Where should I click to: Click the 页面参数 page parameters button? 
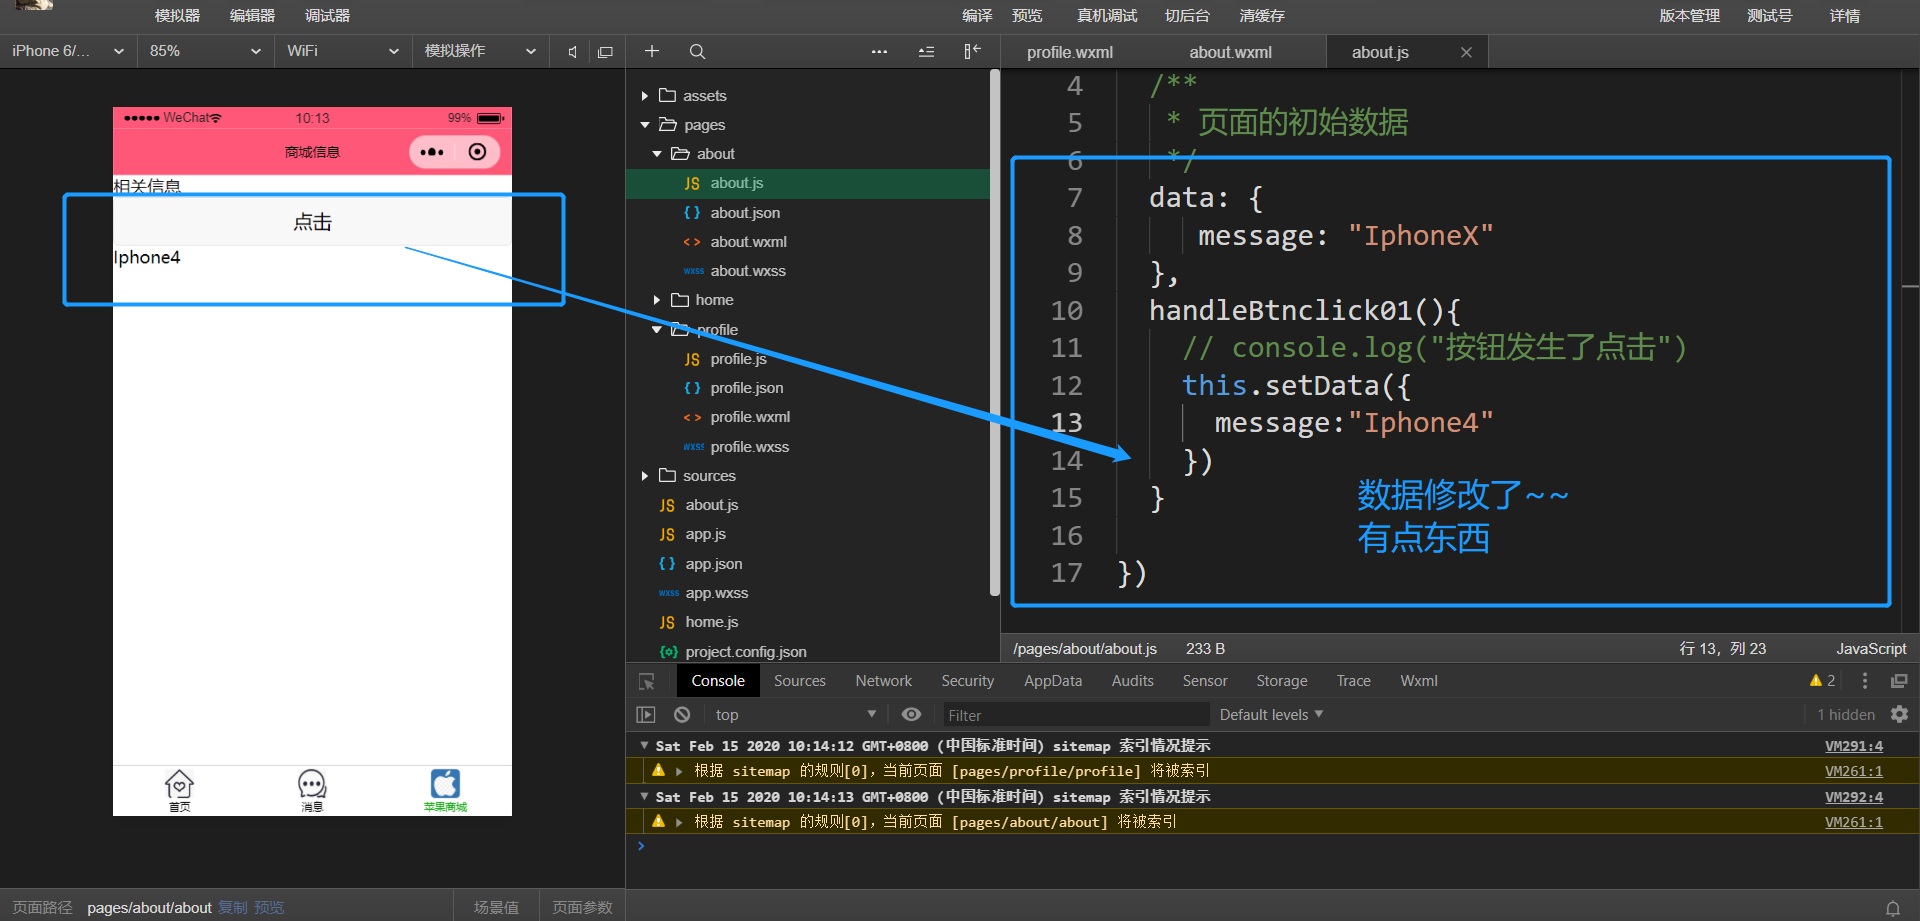(582, 908)
